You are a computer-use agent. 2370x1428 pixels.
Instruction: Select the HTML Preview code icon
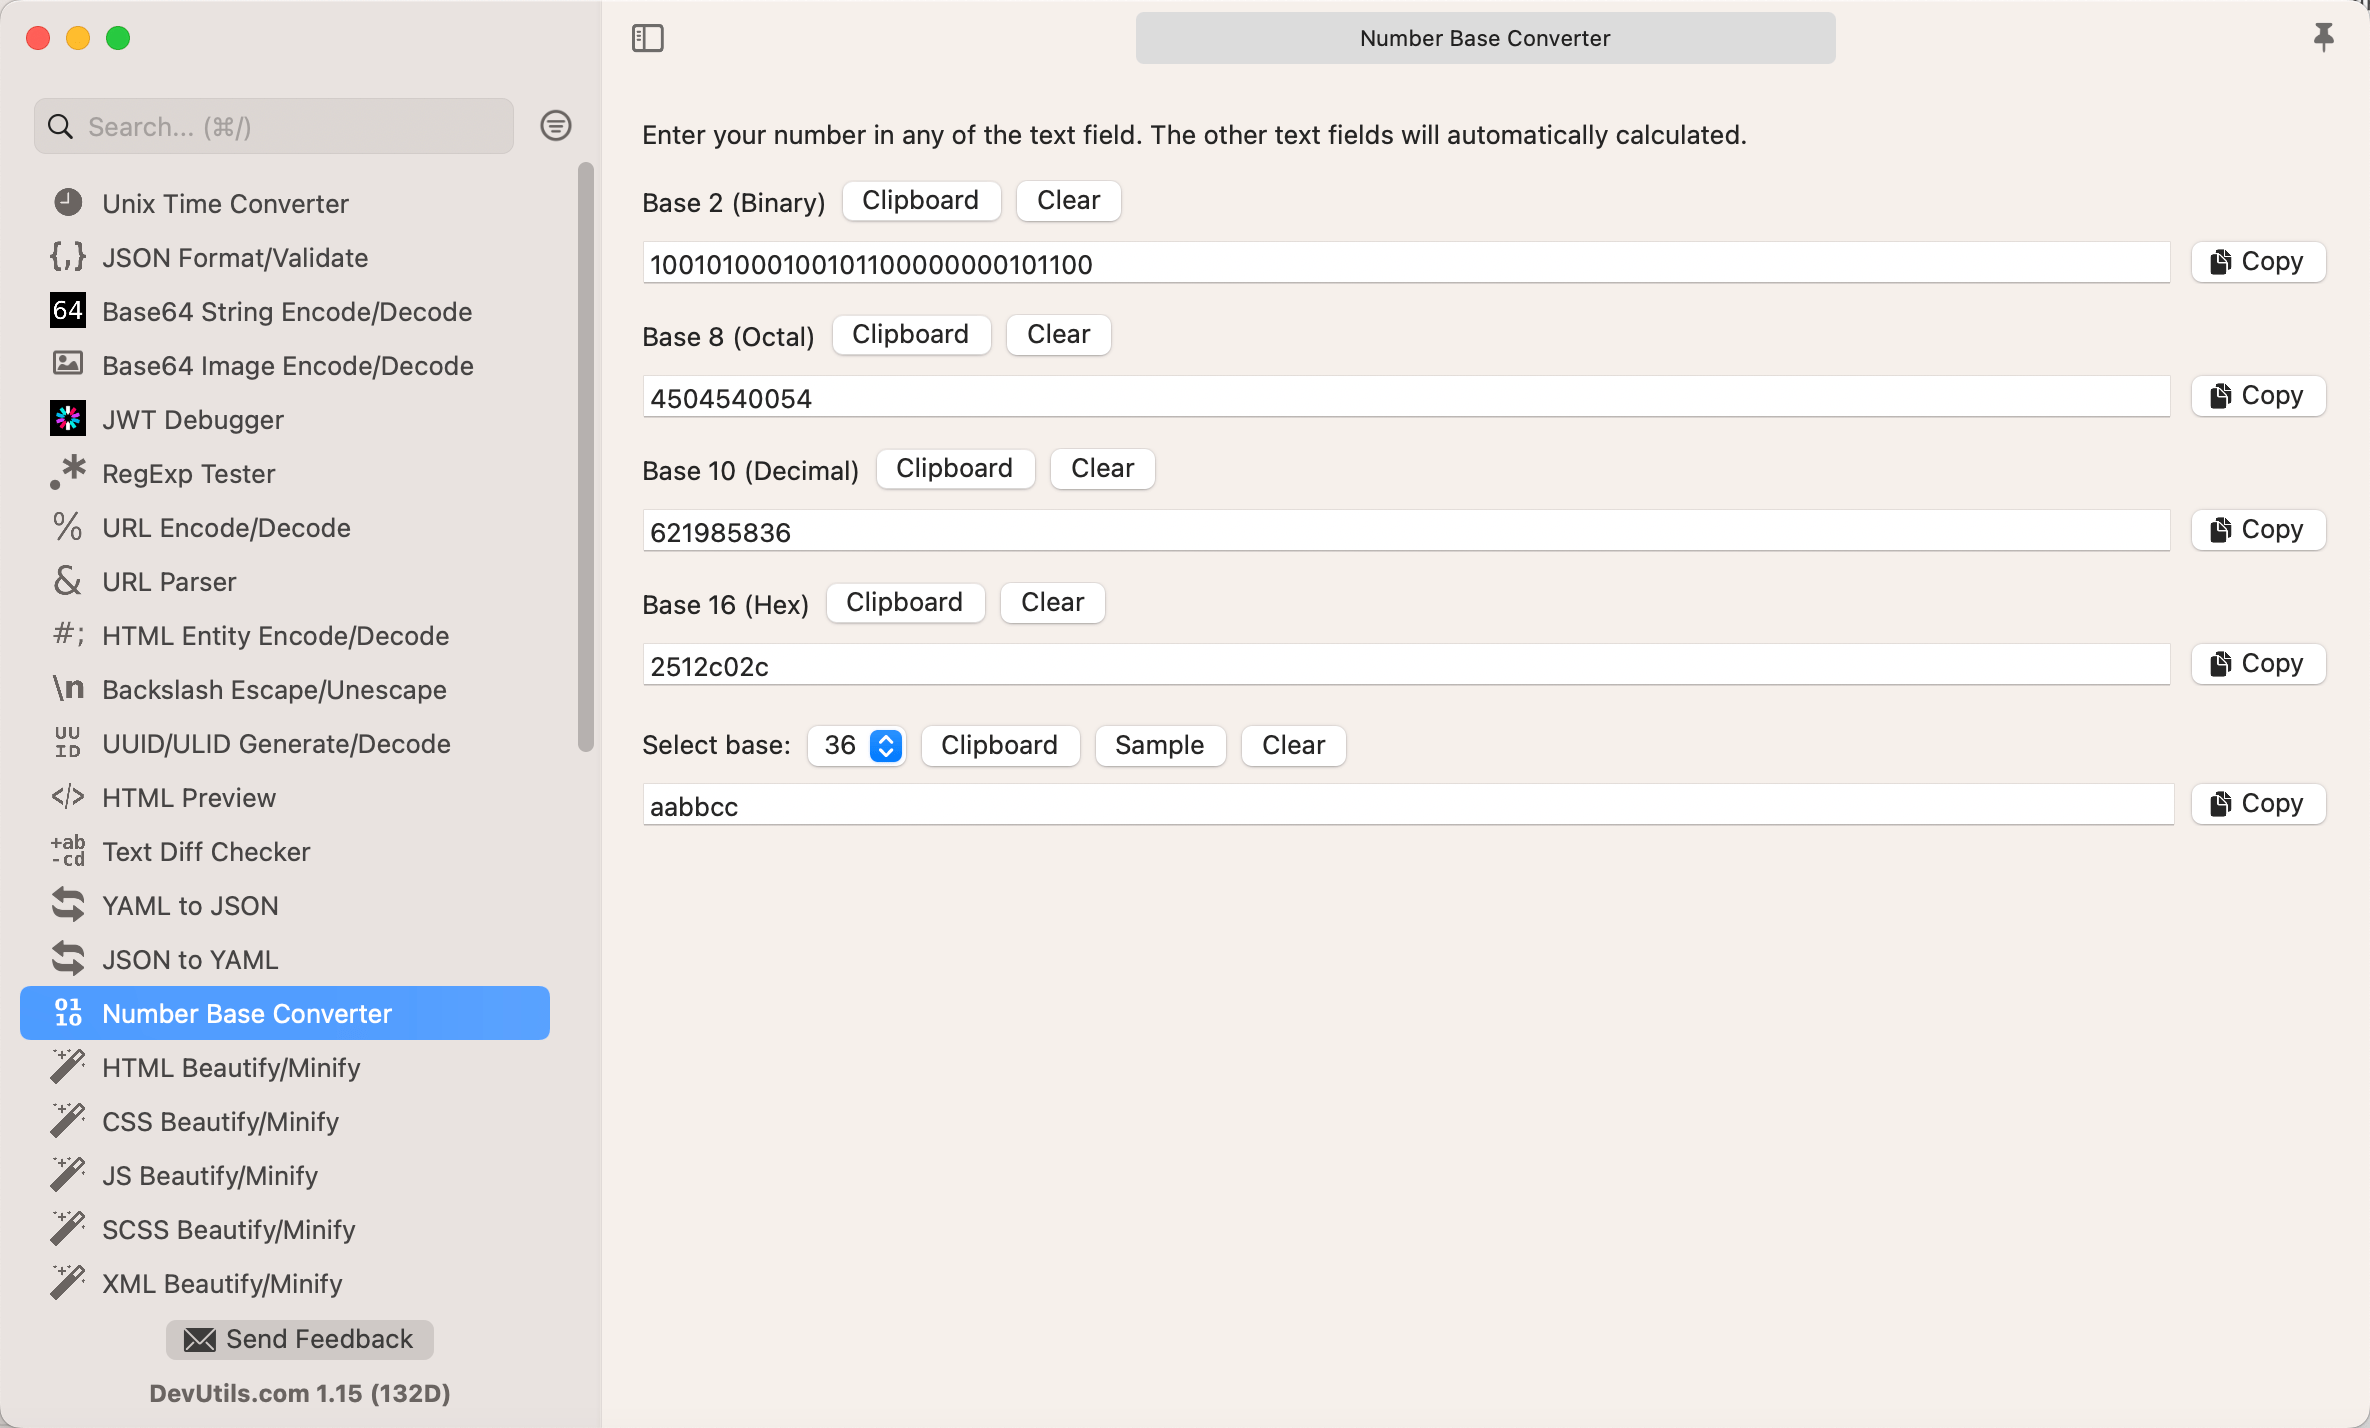(x=67, y=797)
